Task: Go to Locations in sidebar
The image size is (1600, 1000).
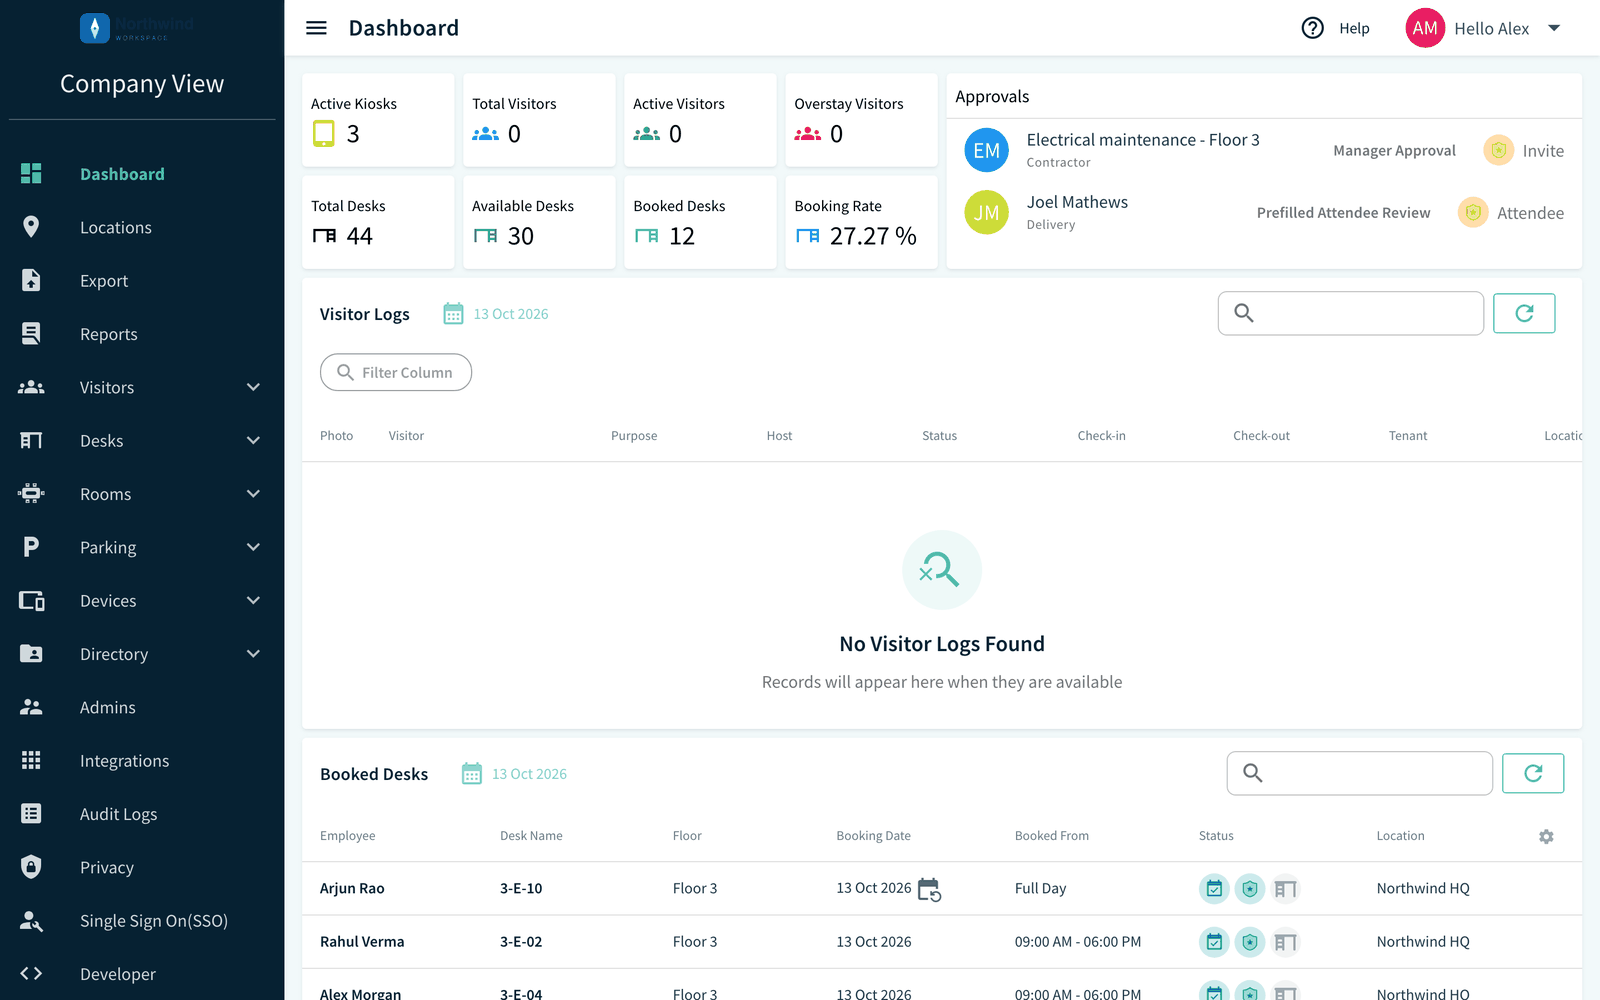Action: (x=142, y=227)
